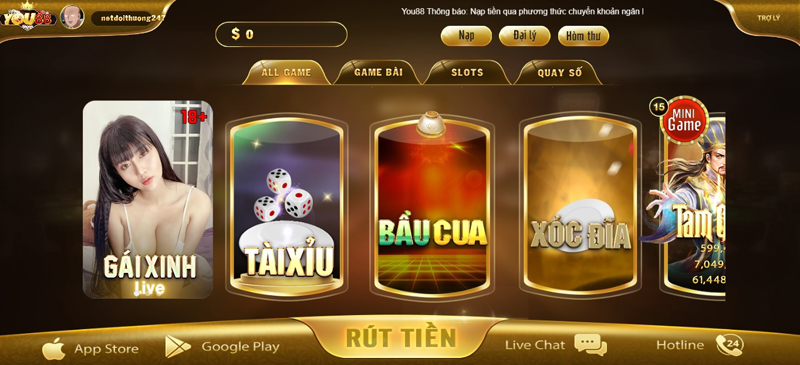Image resolution: width=800 pixels, height=365 pixels.
Task: Launch the Bầu Cua game card
Action: 433,206
